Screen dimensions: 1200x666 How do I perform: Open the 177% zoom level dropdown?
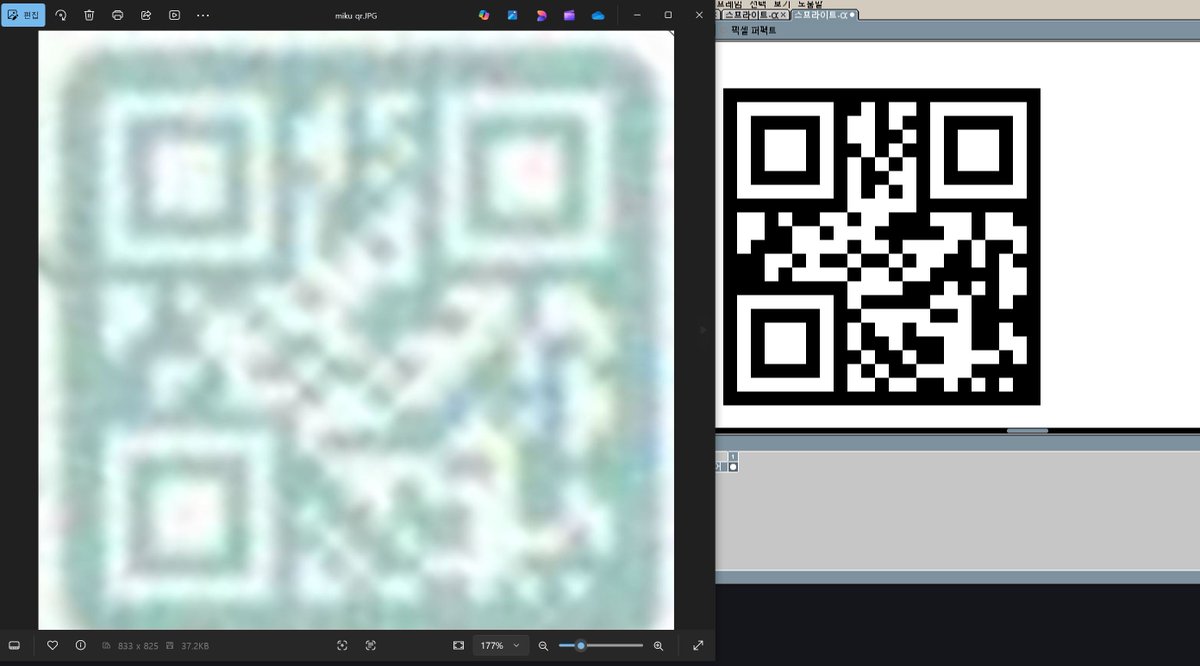(500, 645)
